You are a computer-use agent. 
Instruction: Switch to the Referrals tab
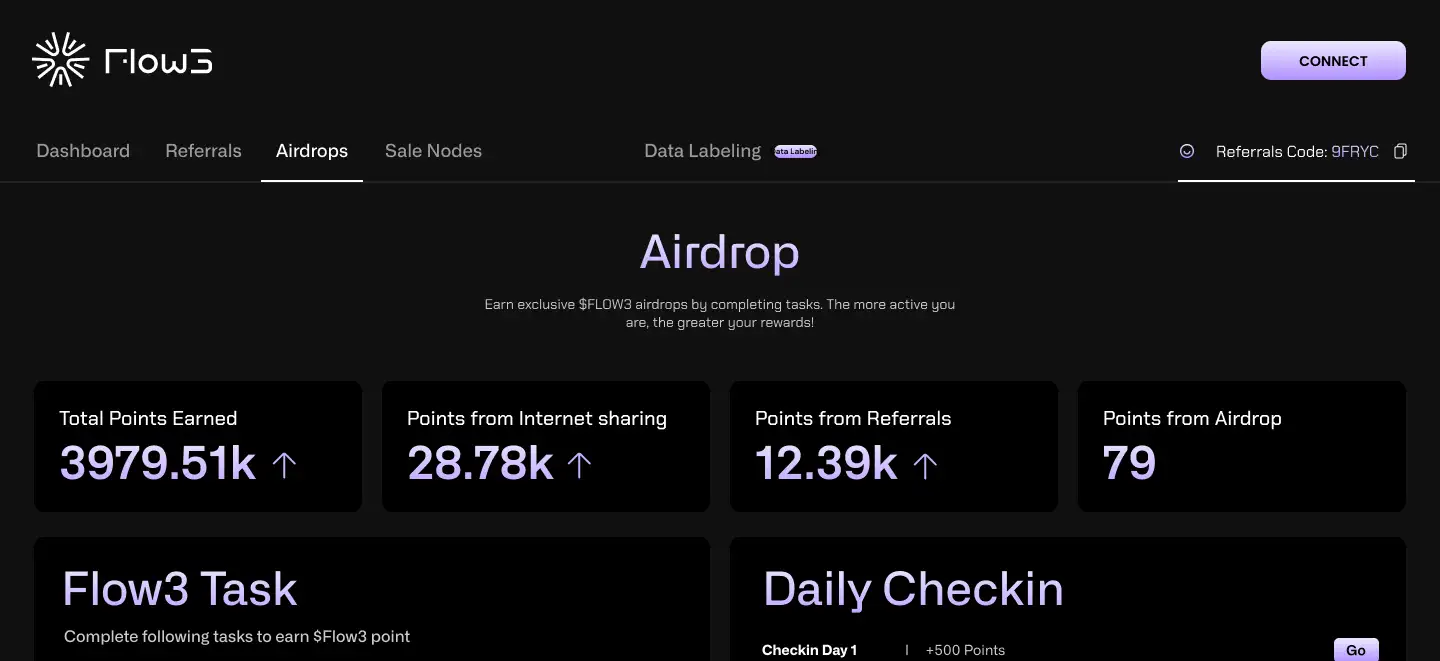pyautogui.click(x=203, y=151)
